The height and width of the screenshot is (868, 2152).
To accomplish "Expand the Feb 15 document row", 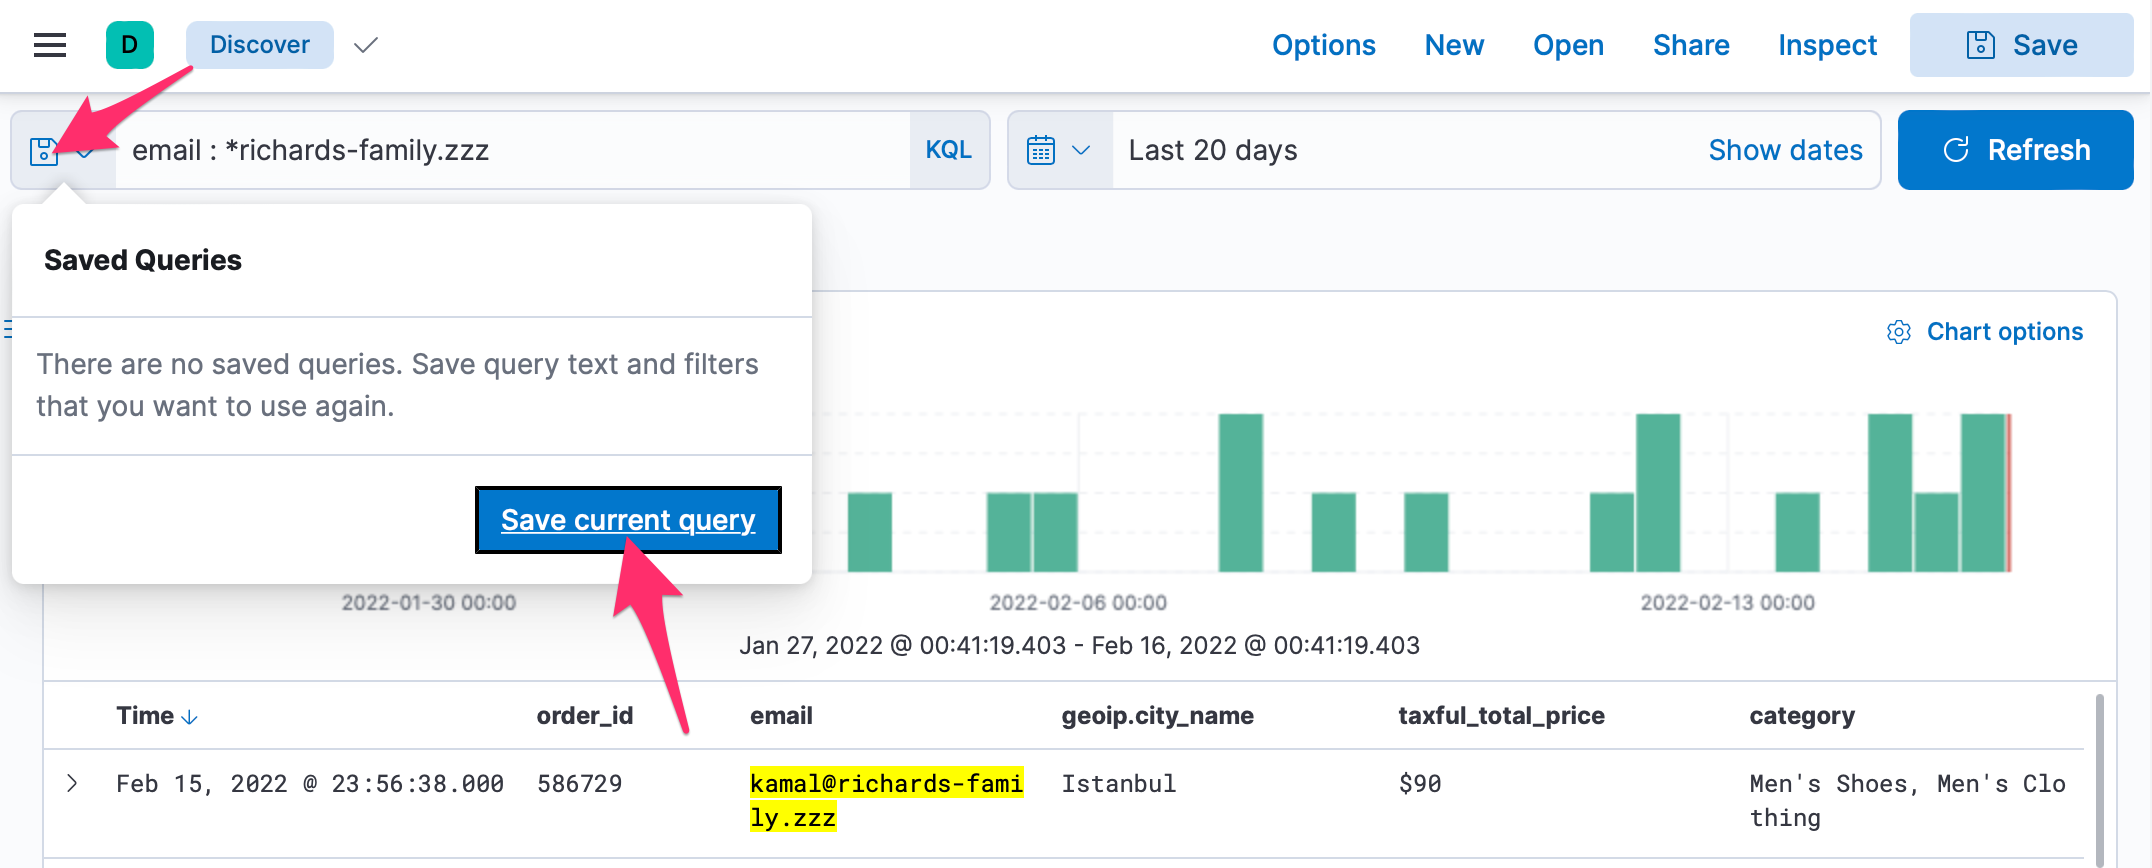I will click(72, 783).
